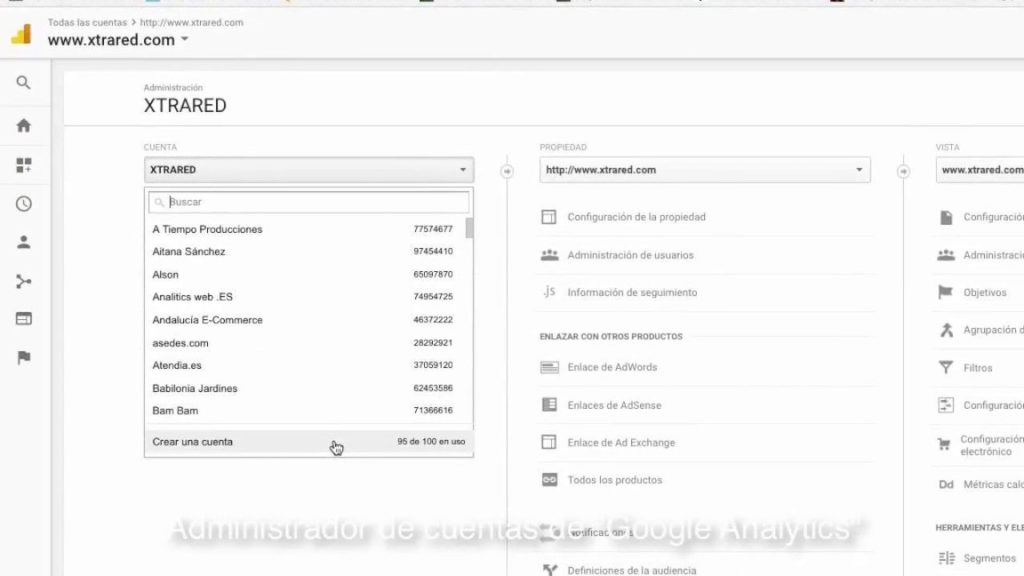Open the www.xtrared.com account selector arrow
Image resolution: width=1024 pixels, height=576 pixels.
(186, 41)
